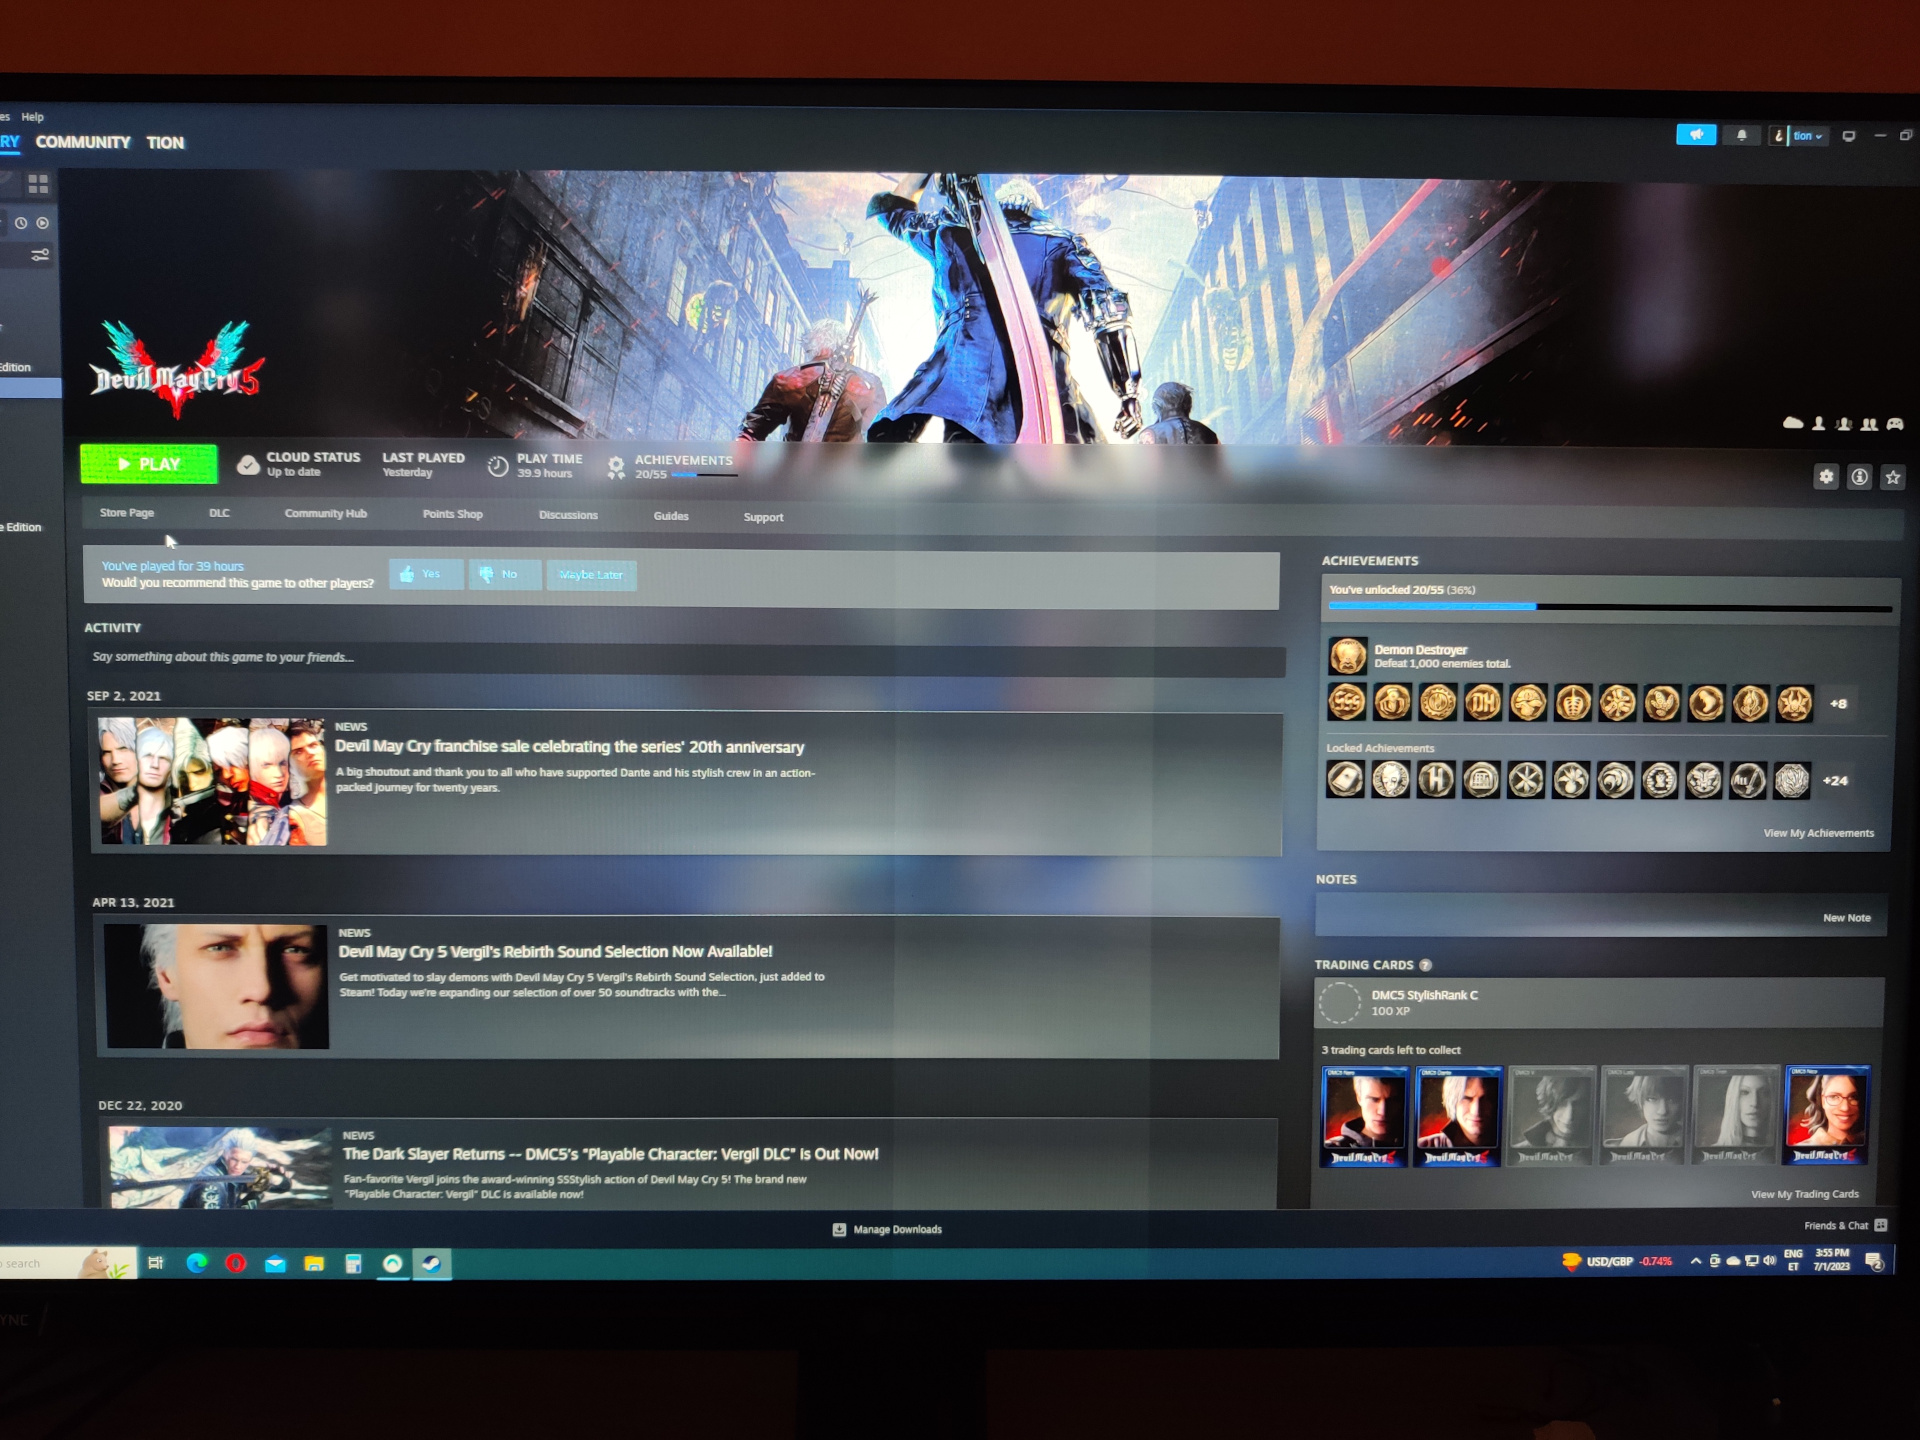Click Manage Downloads at the bottom
This screenshot has height=1440, width=1920.
tap(887, 1229)
